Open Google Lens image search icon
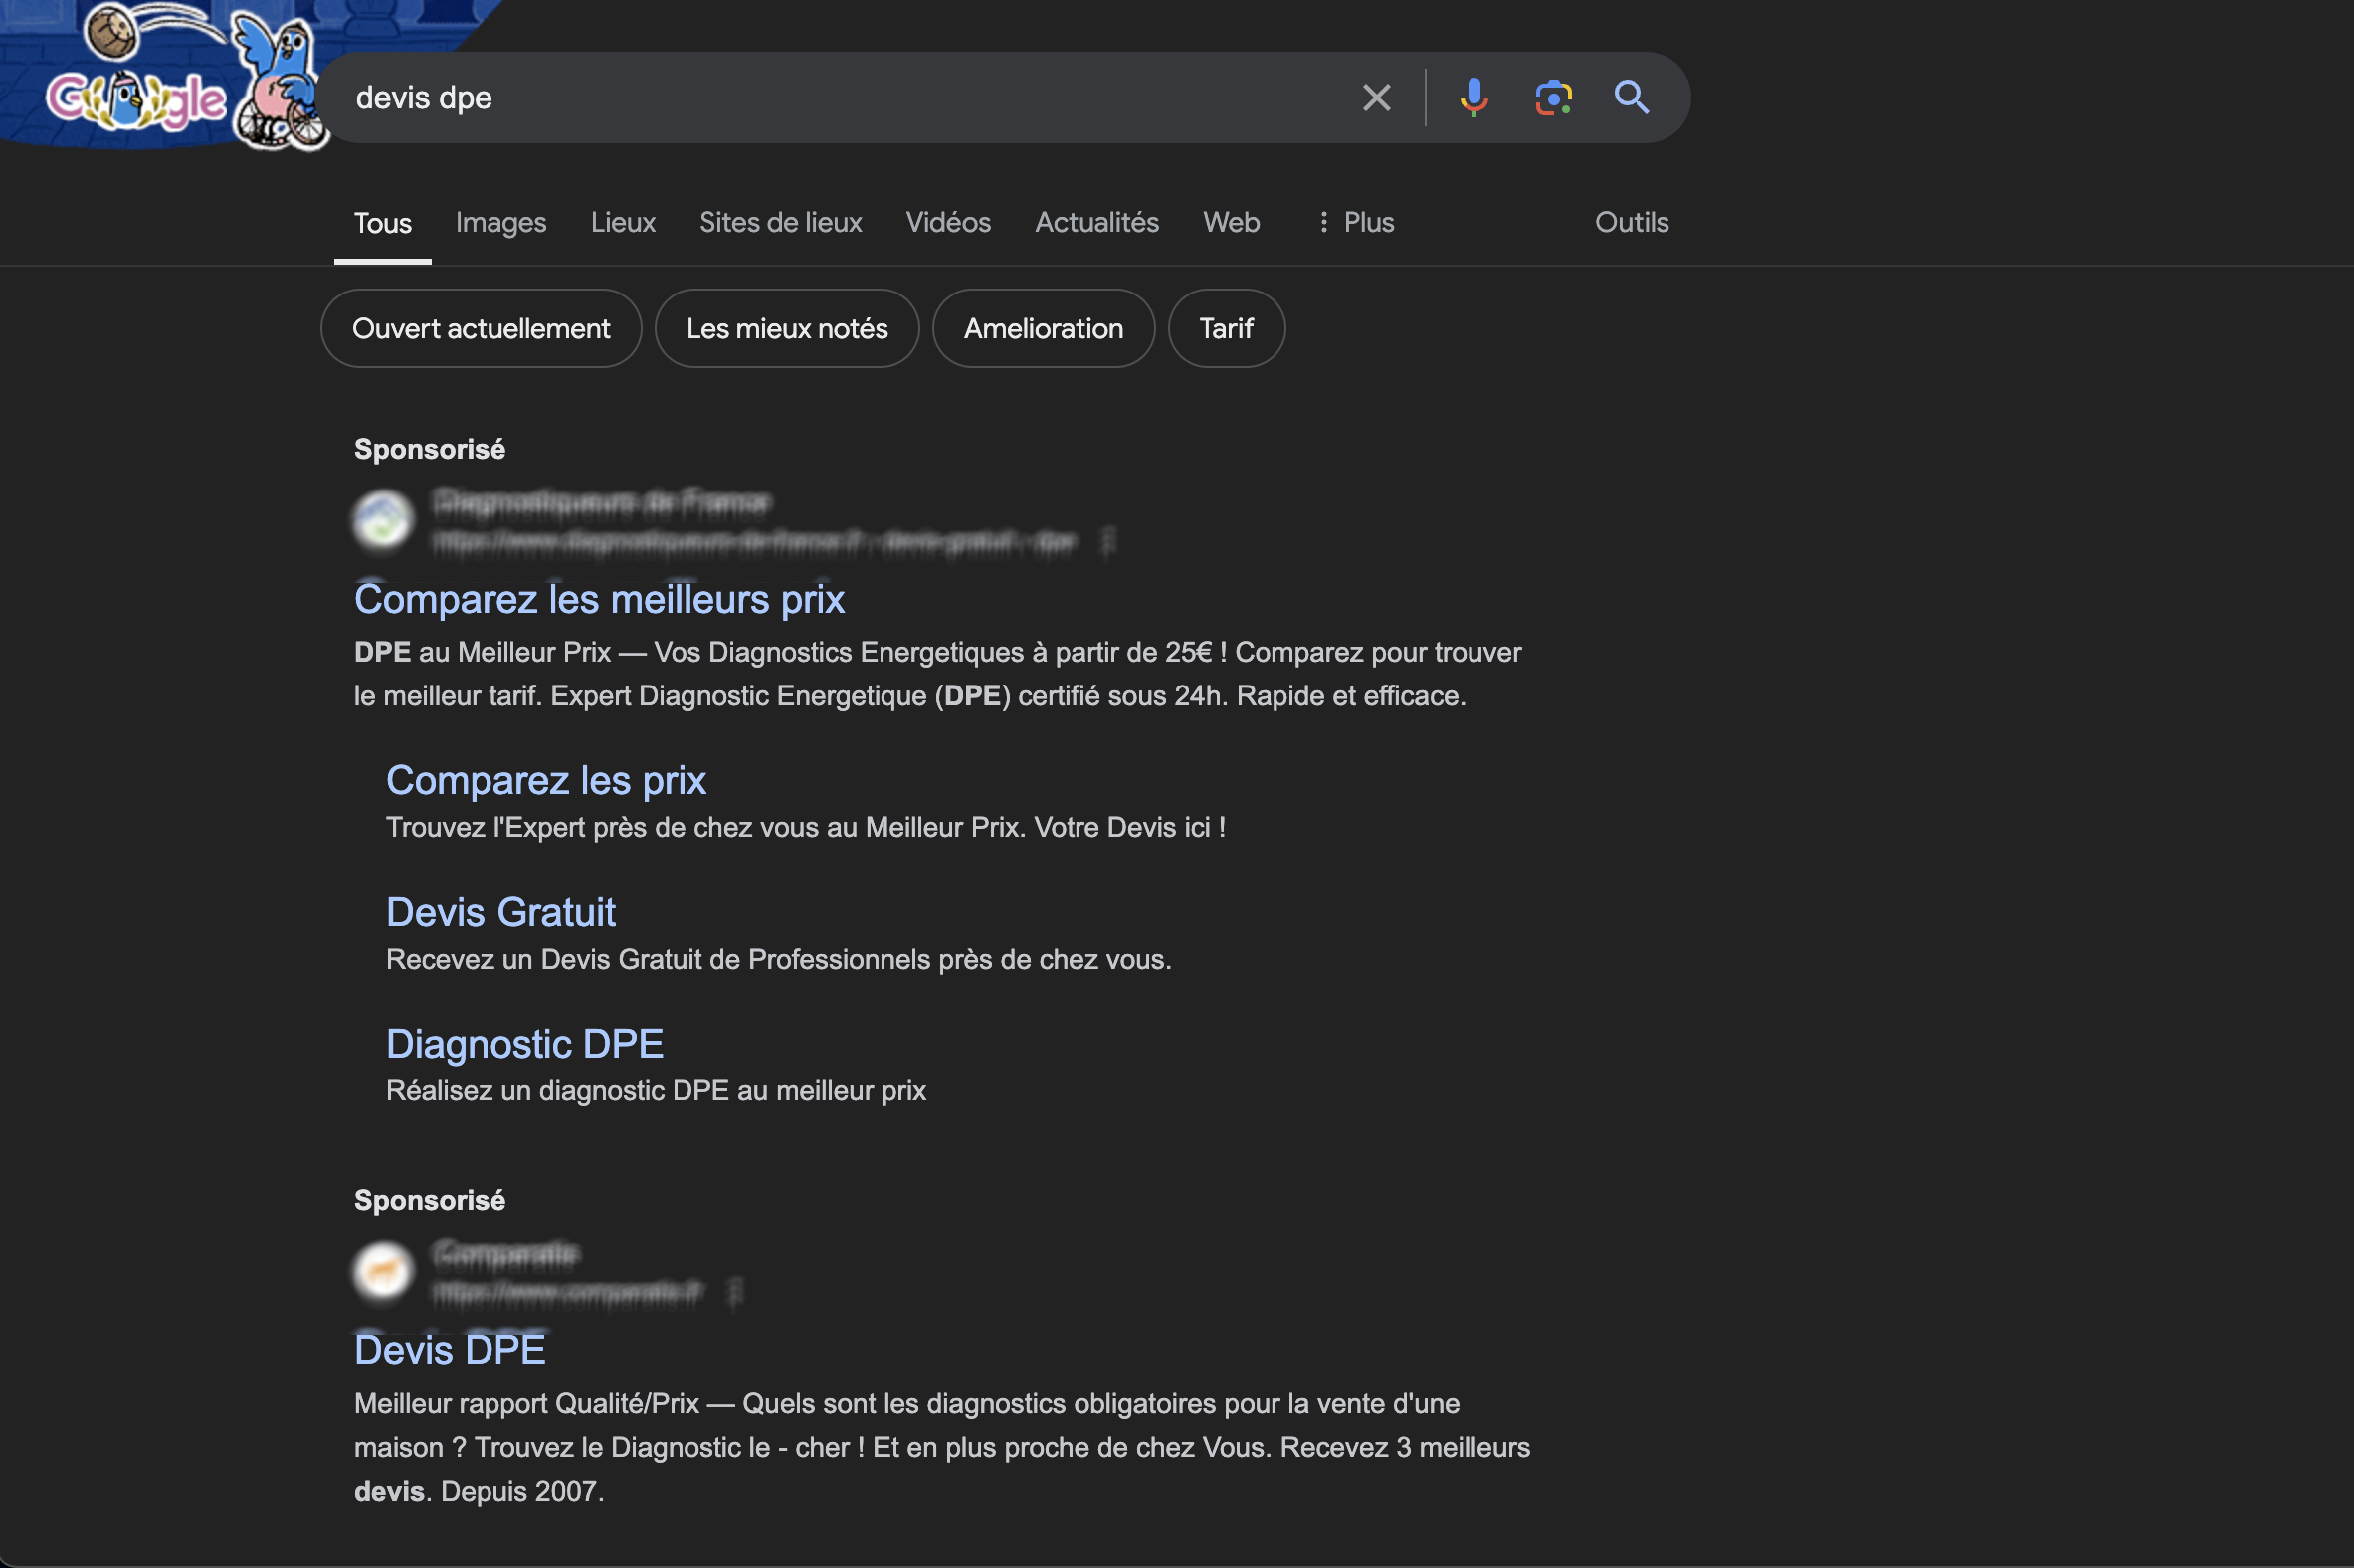2354x1568 pixels. (x=1553, y=98)
